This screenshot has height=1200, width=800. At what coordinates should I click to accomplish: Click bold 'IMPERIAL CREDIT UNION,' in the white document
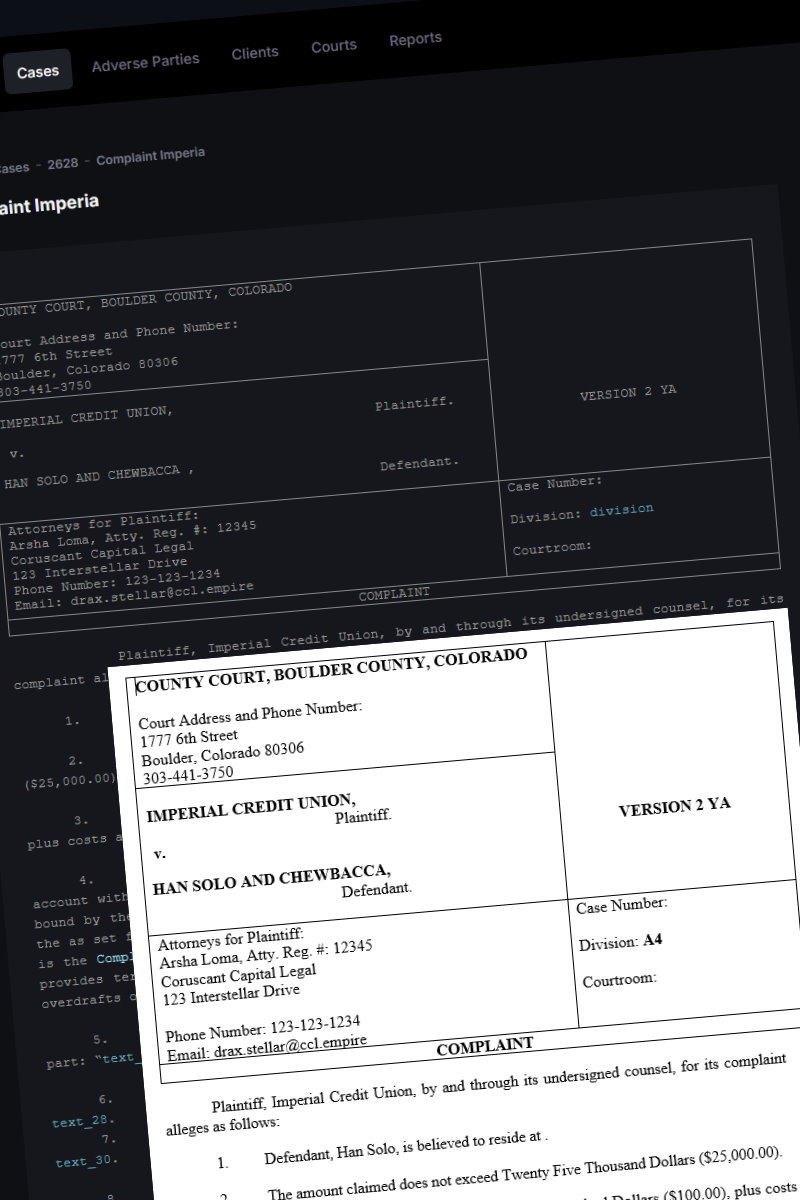point(251,807)
